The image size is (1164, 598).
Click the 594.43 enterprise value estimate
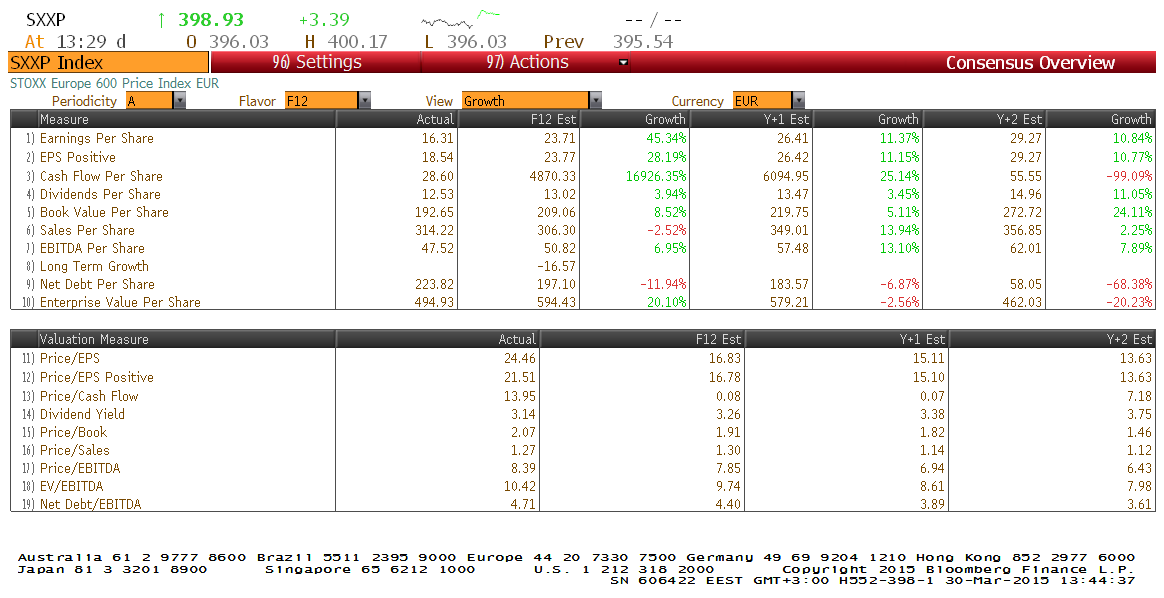pos(556,302)
